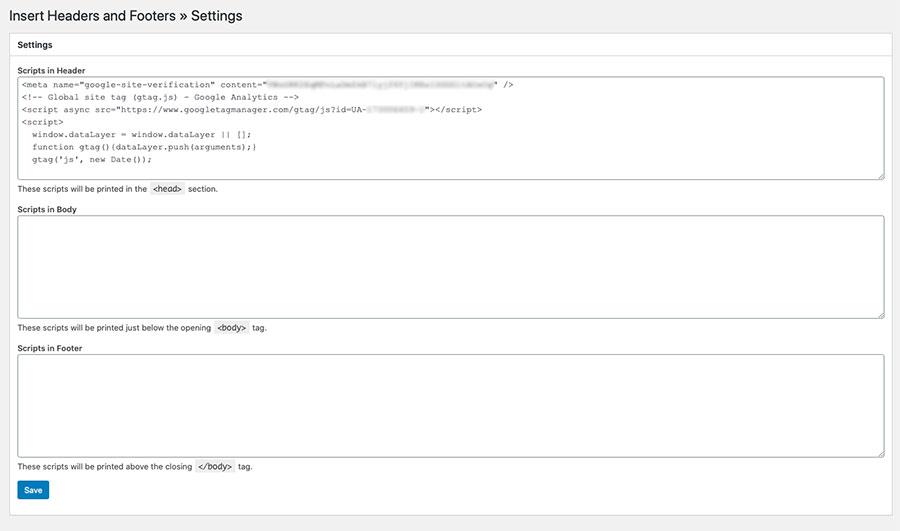Click the Scripts in Footer label
This screenshot has width=900, height=531.
(x=50, y=348)
